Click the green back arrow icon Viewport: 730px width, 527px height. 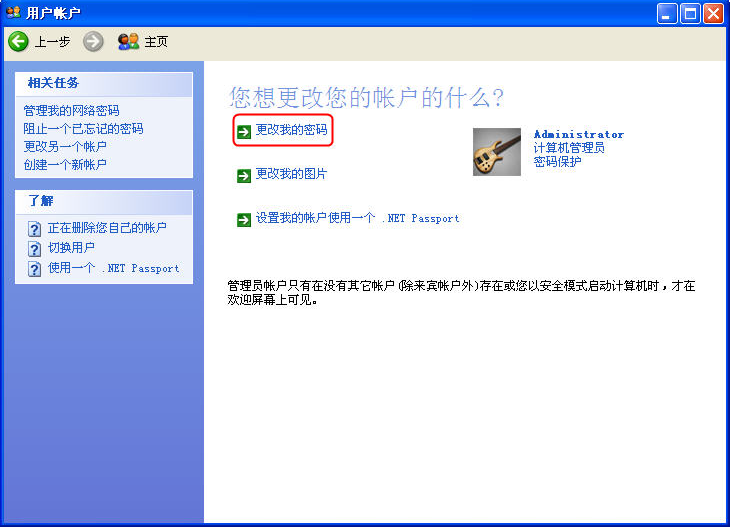(19, 41)
